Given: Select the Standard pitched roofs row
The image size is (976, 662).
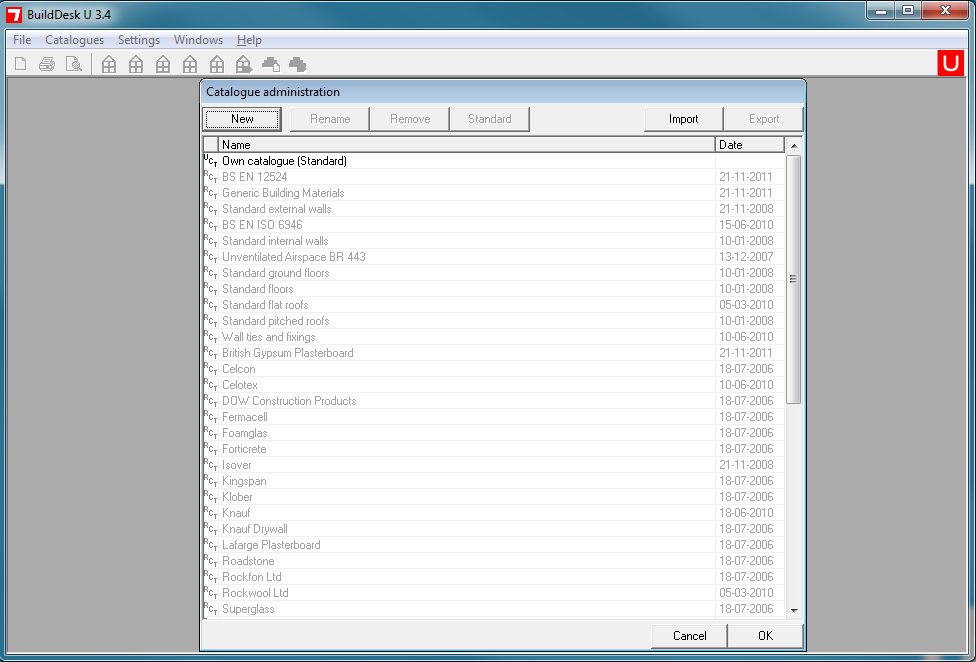Looking at the screenshot, I should click(494, 321).
